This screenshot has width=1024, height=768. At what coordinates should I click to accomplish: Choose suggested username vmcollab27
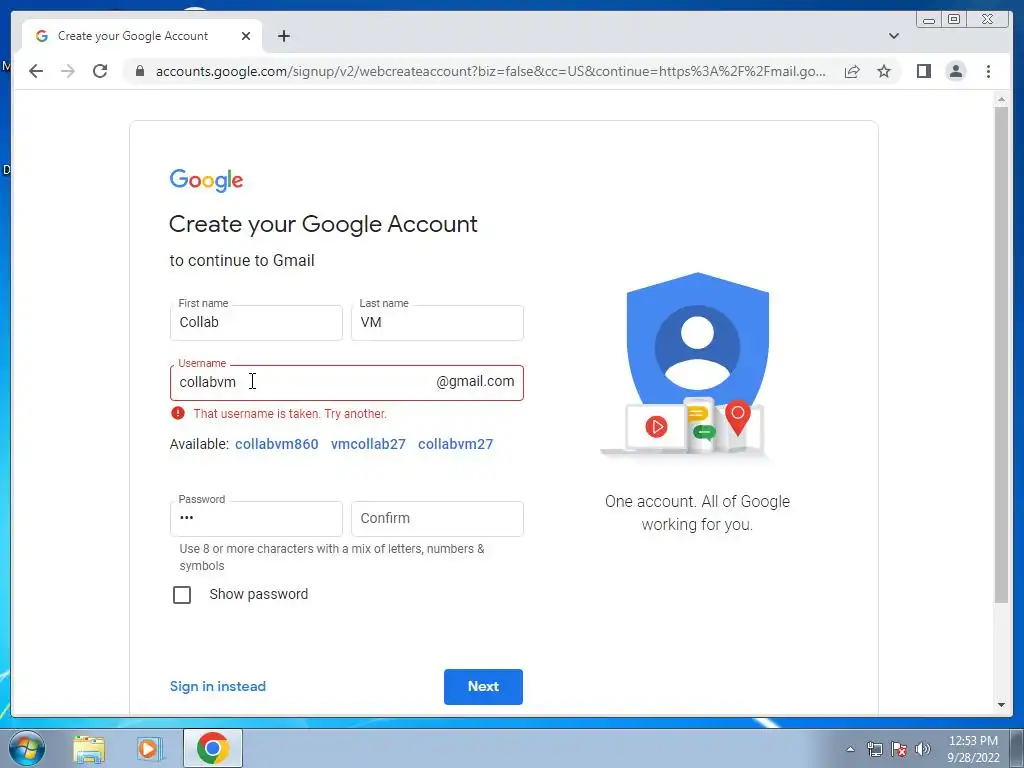tap(368, 444)
